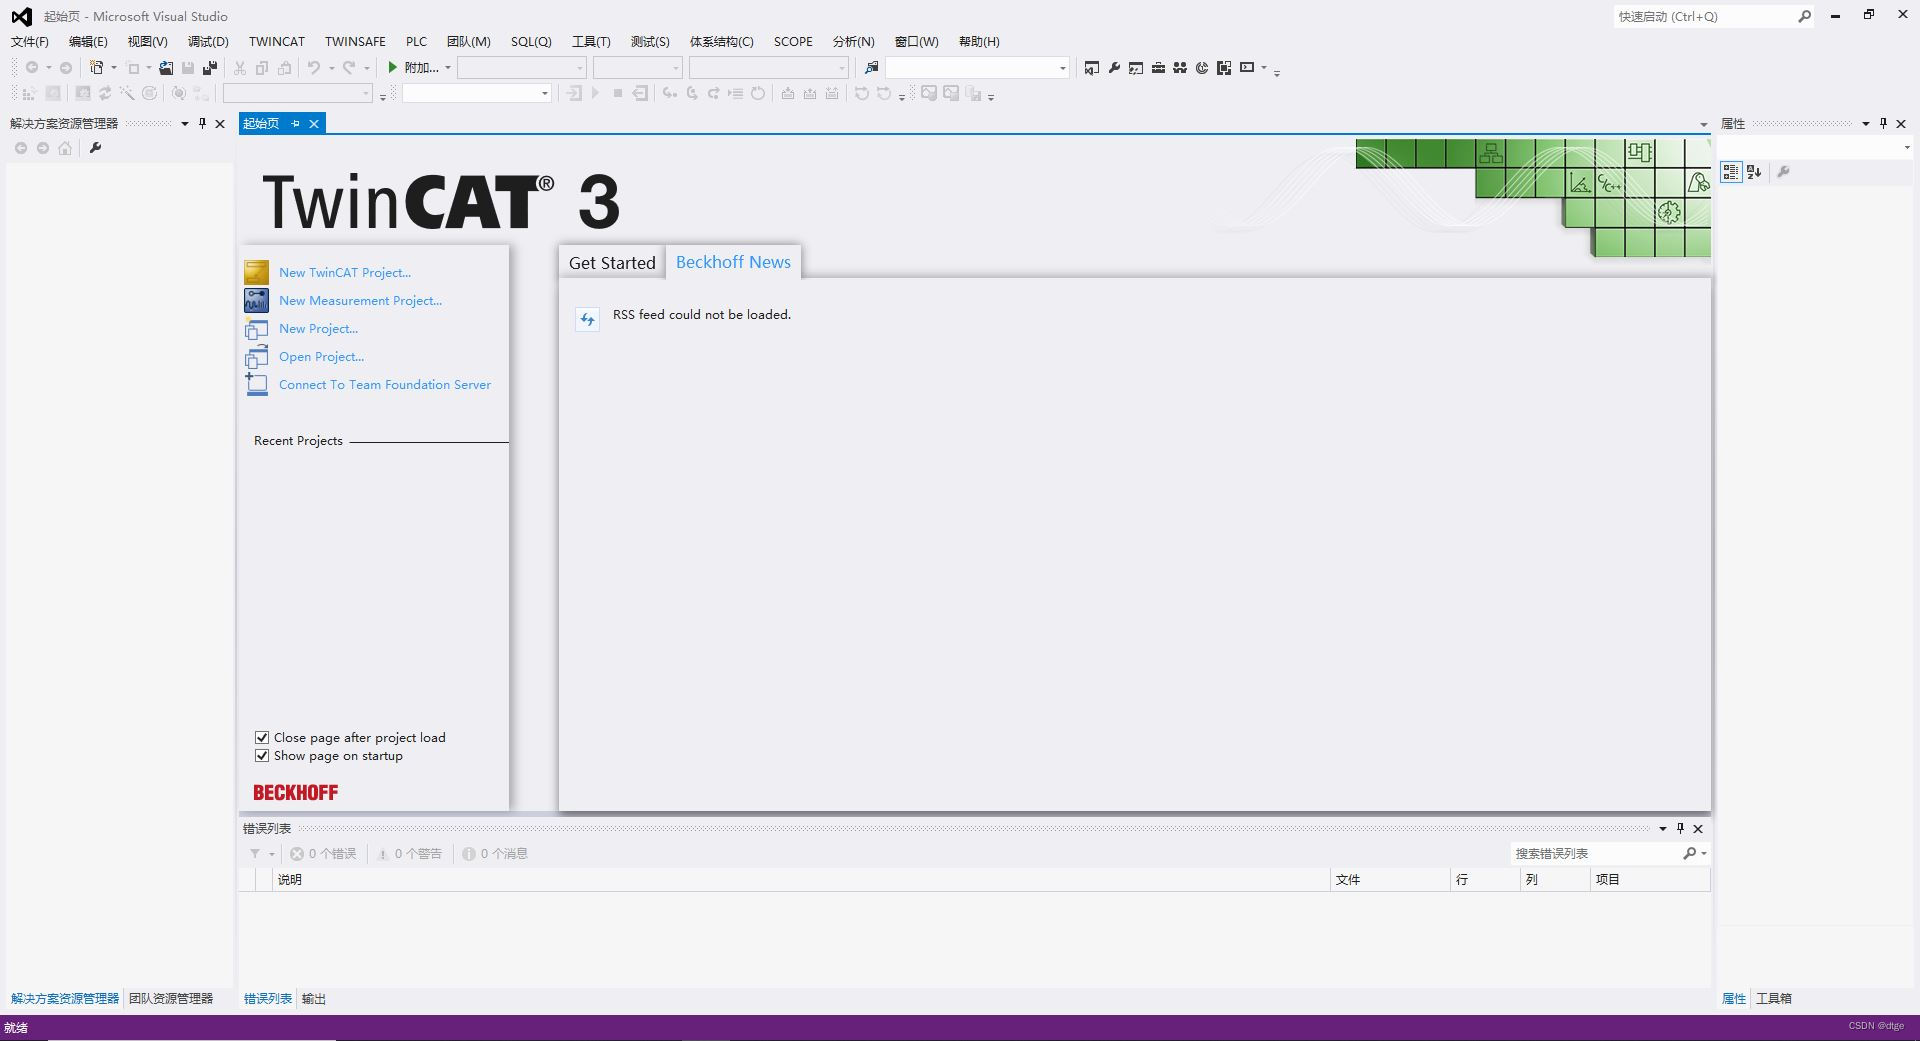Viewport: 1920px width, 1041px height.
Task: Open the Command Window toolbar icon
Action: pos(1247,68)
